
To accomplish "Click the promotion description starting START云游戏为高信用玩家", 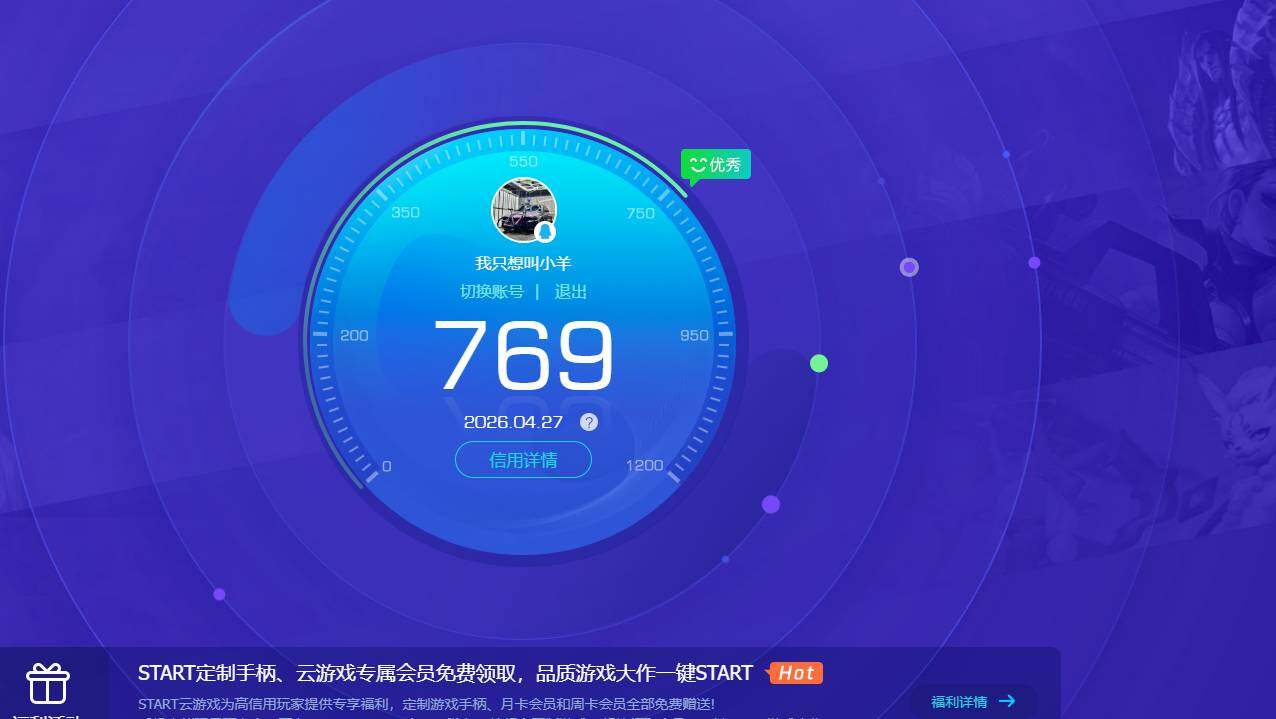I will point(426,704).
